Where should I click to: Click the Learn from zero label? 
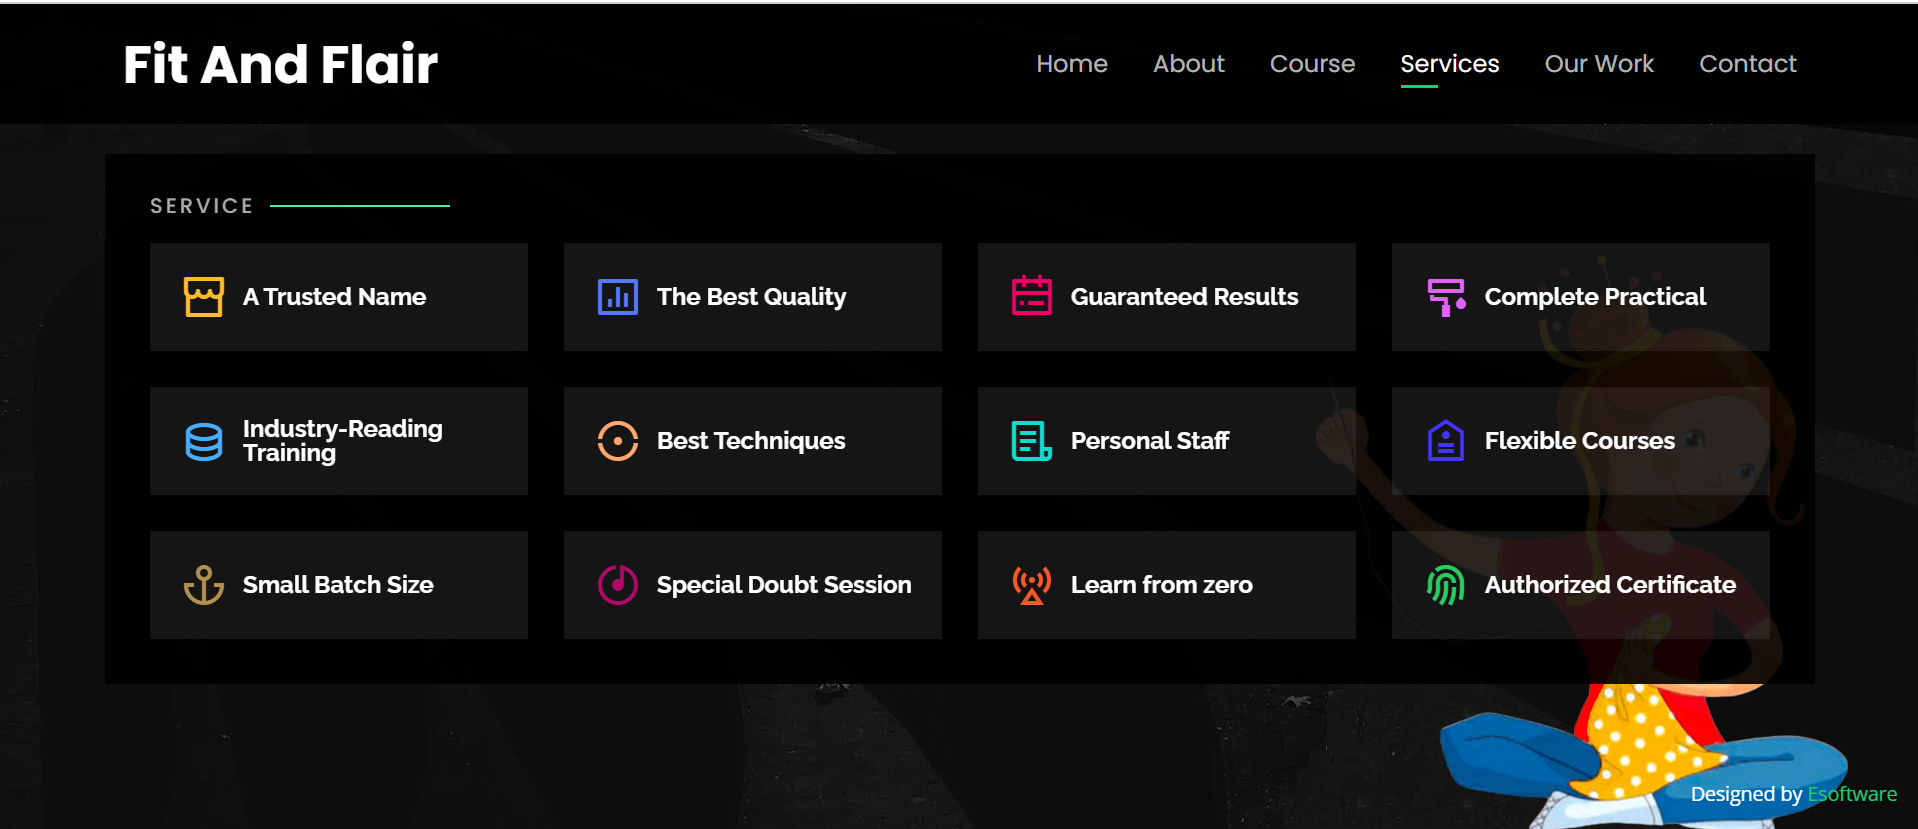(x=1161, y=585)
